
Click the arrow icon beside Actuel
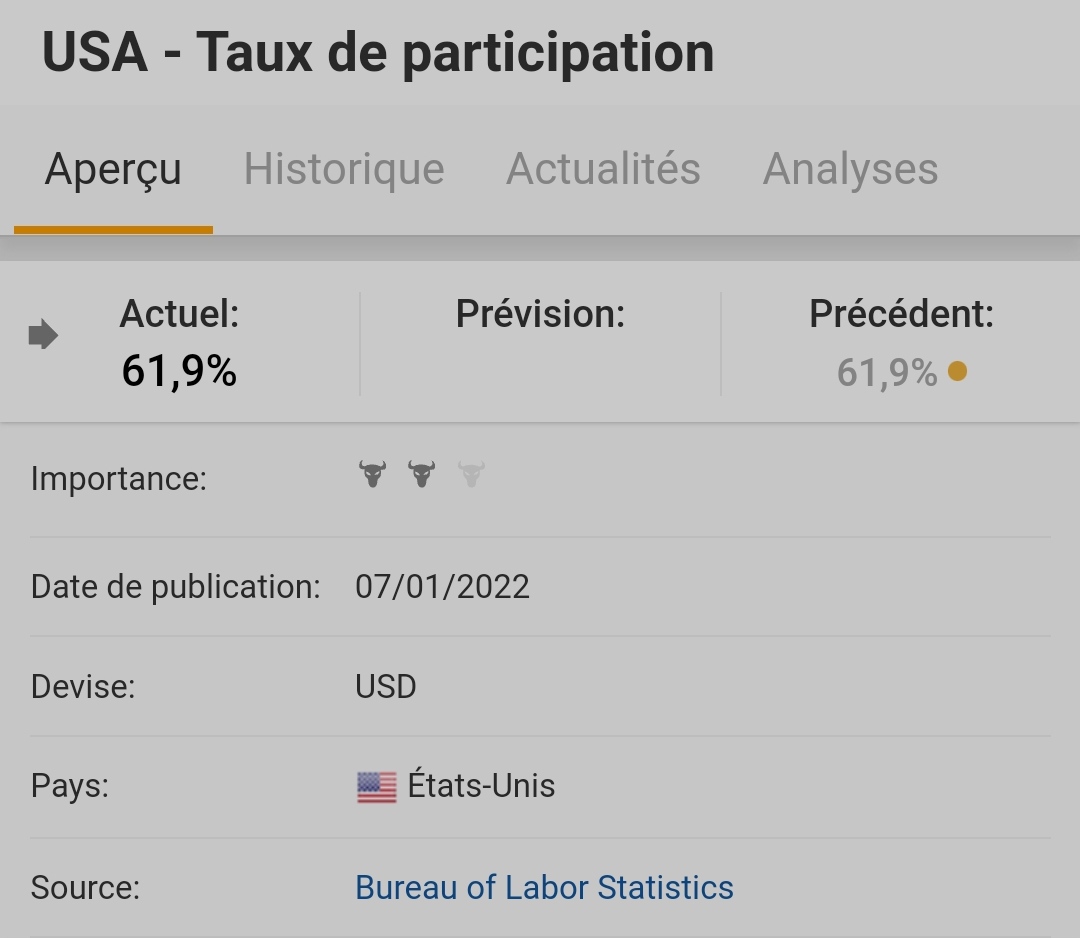[x=43, y=336]
